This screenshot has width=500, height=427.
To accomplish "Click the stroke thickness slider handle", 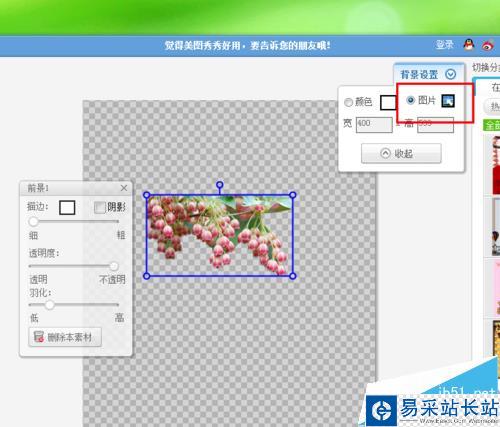I will (33, 221).
